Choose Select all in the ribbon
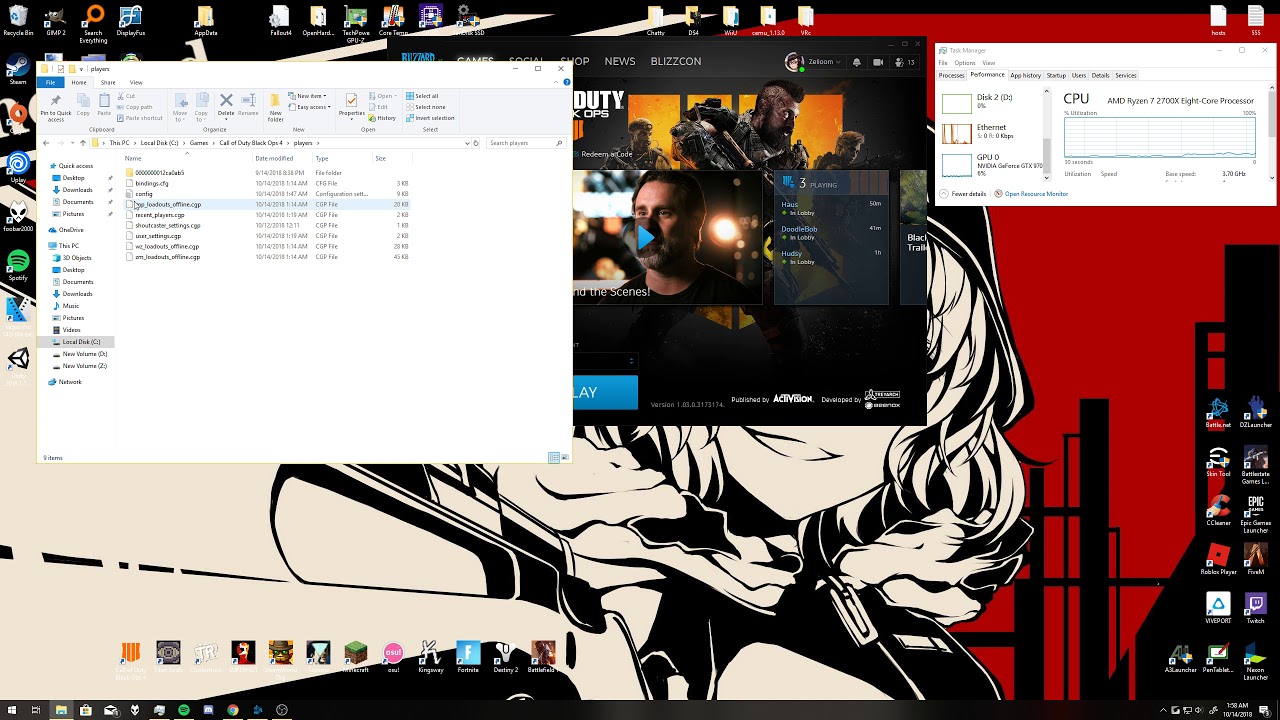1280x720 pixels. tap(422, 96)
